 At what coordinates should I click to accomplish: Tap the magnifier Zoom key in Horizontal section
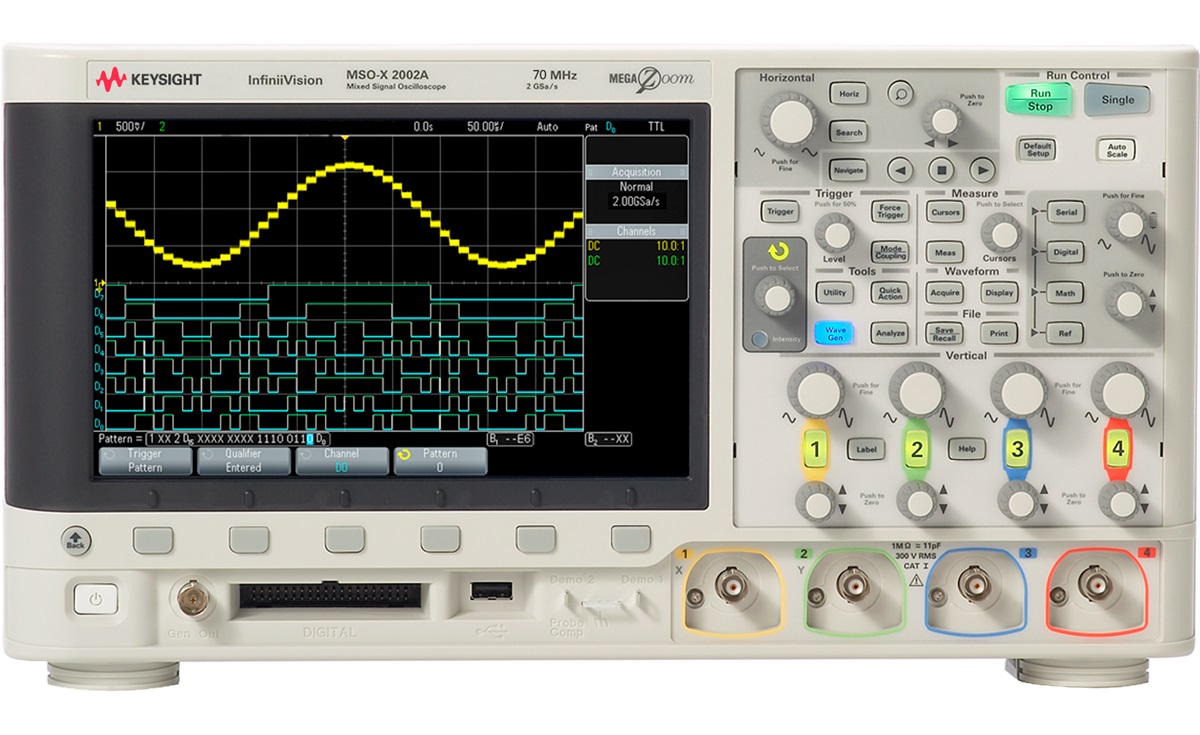(x=901, y=93)
